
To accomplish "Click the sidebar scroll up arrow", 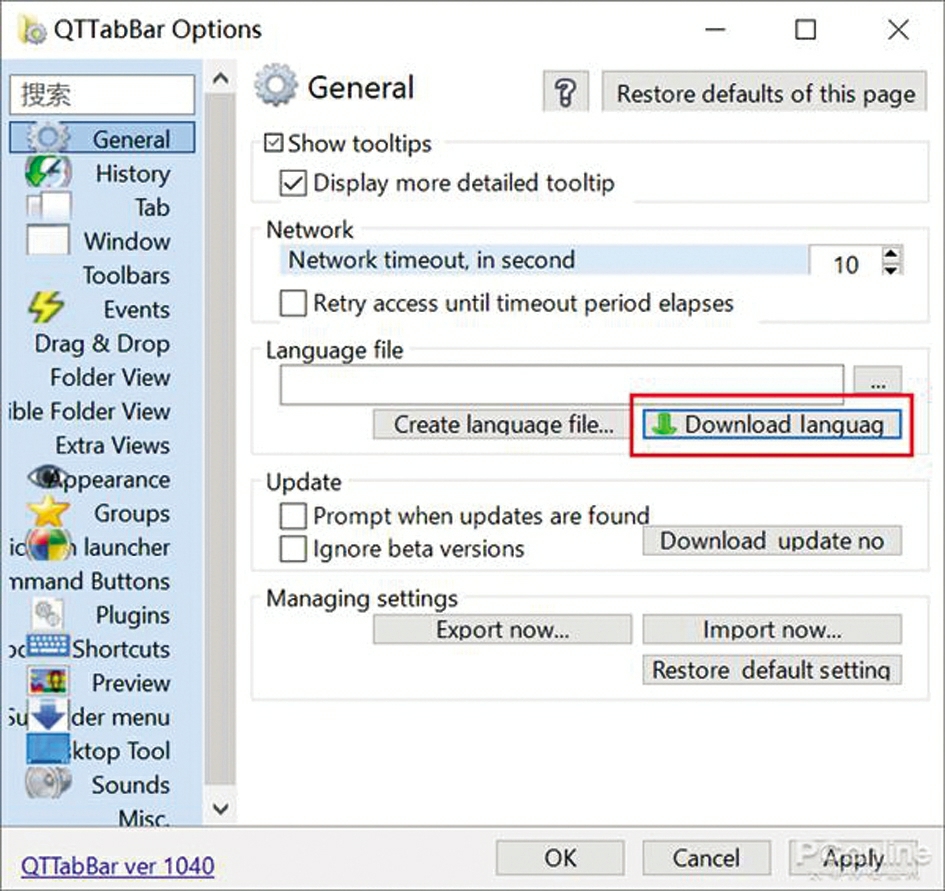I will tap(221, 78).
